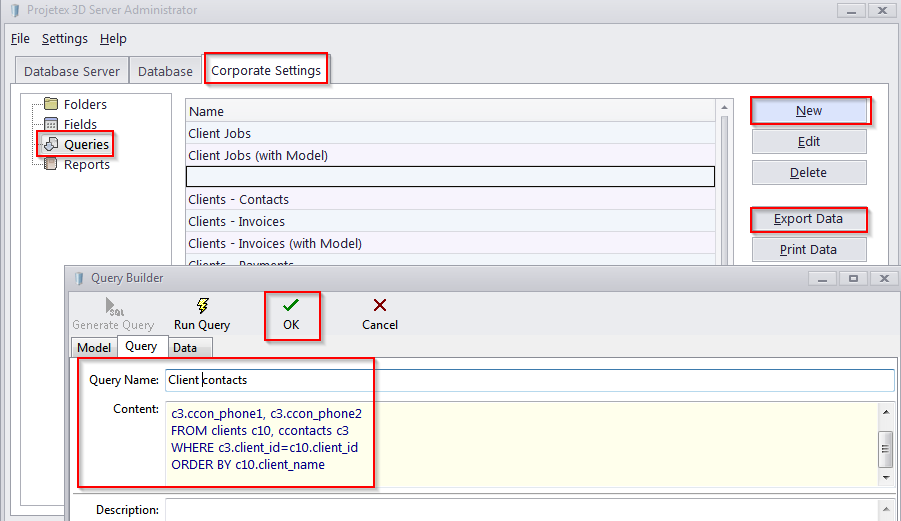Viewport: 901px width, 521px height.
Task: Open the Reports item in tree
Action: pyautogui.click(x=86, y=164)
